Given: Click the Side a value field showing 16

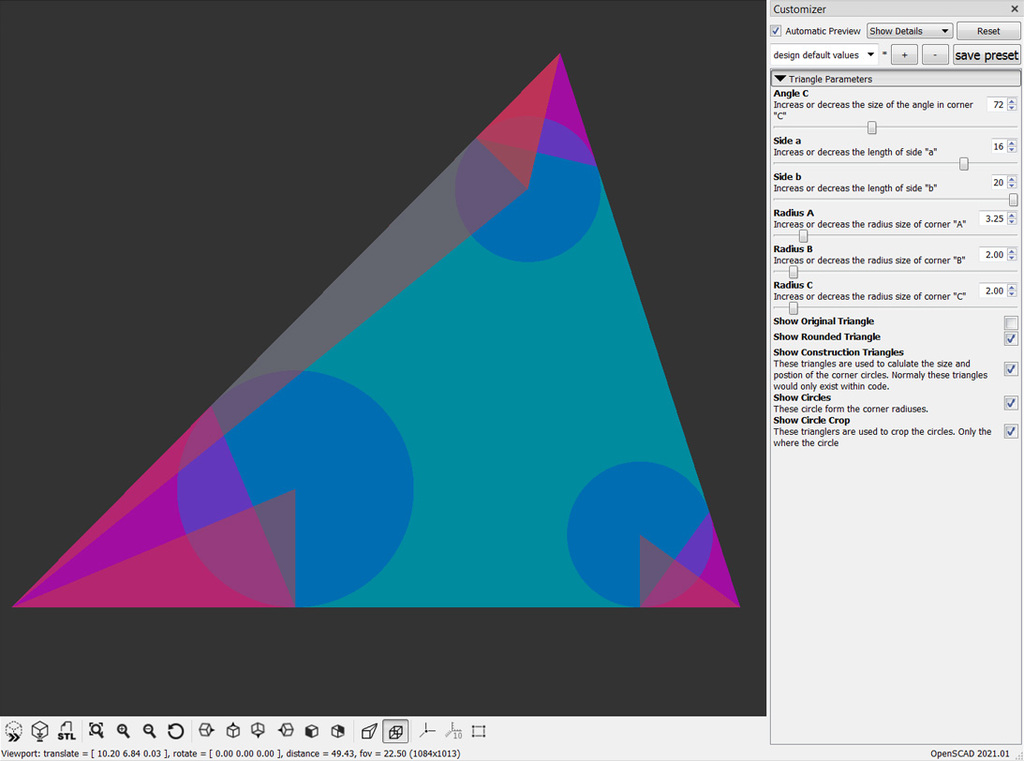Looking at the screenshot, I should (x=997, y=146).
